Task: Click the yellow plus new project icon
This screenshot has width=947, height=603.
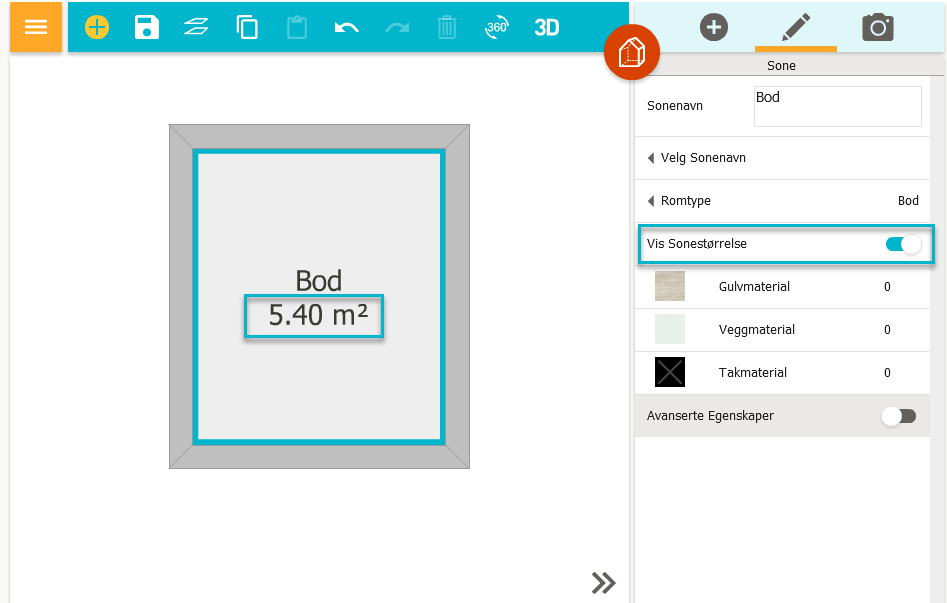Action: (x=97, y=27)
